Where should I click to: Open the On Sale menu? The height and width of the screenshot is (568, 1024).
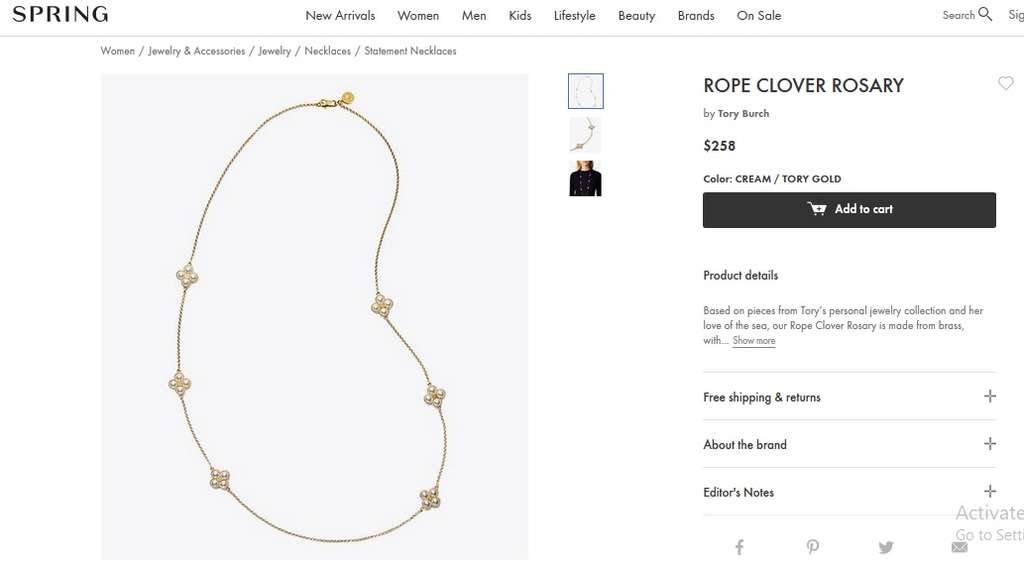point(759,16)
